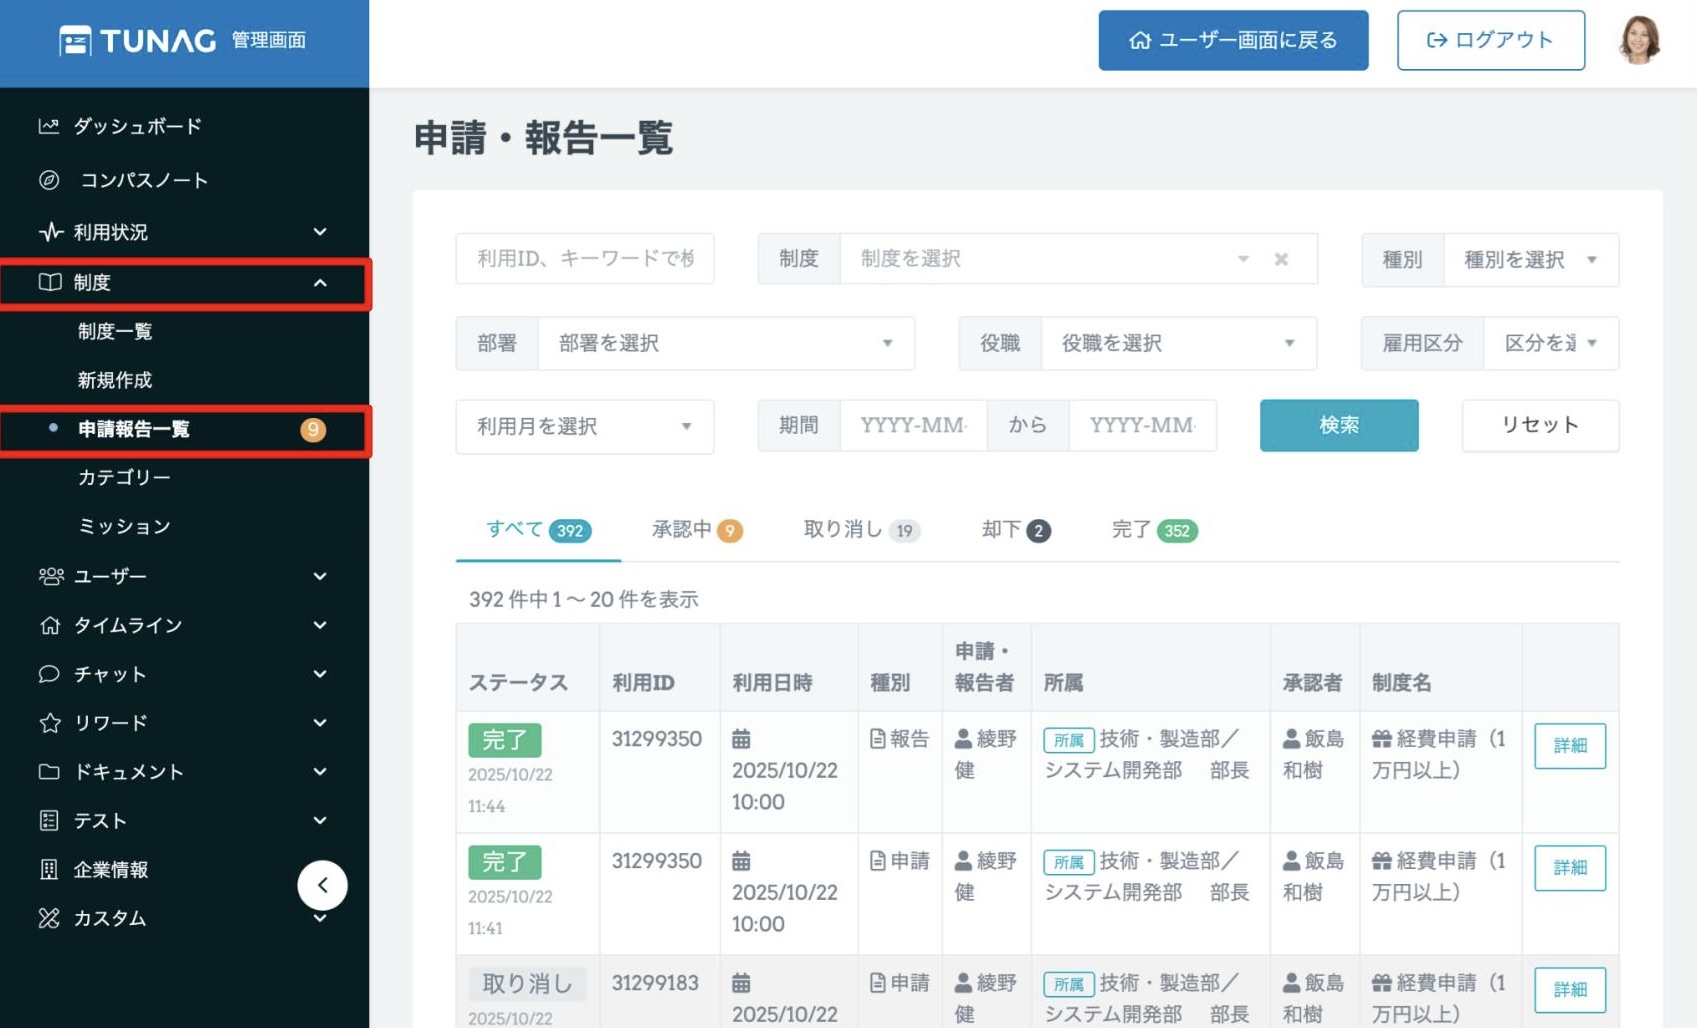Collapse the 制度 section in the sidebar
Image resolution: width=1697 pixels, height=1028 pixels.
coord(320,283)
